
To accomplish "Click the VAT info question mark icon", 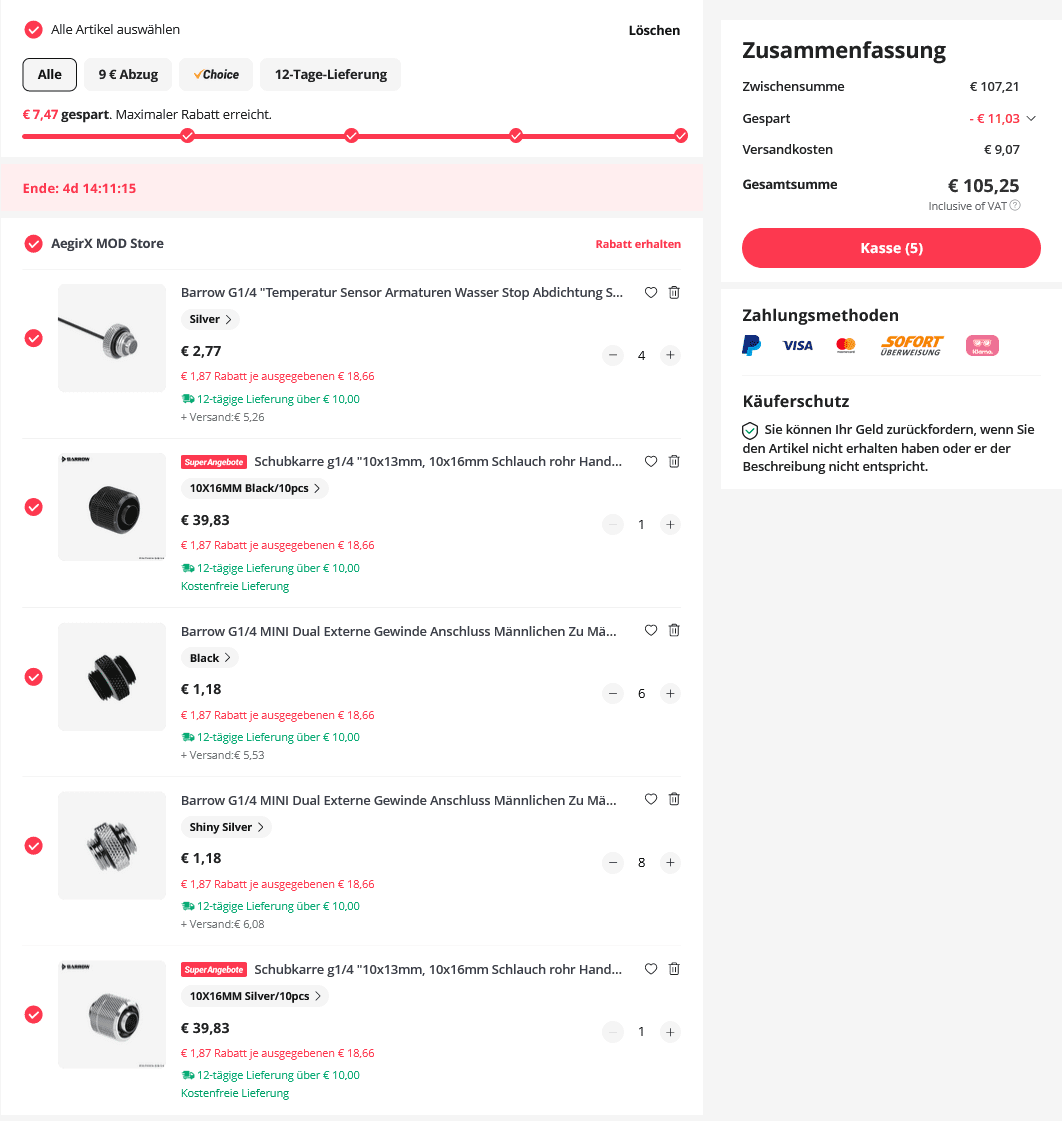I will tap(1015, 205).
